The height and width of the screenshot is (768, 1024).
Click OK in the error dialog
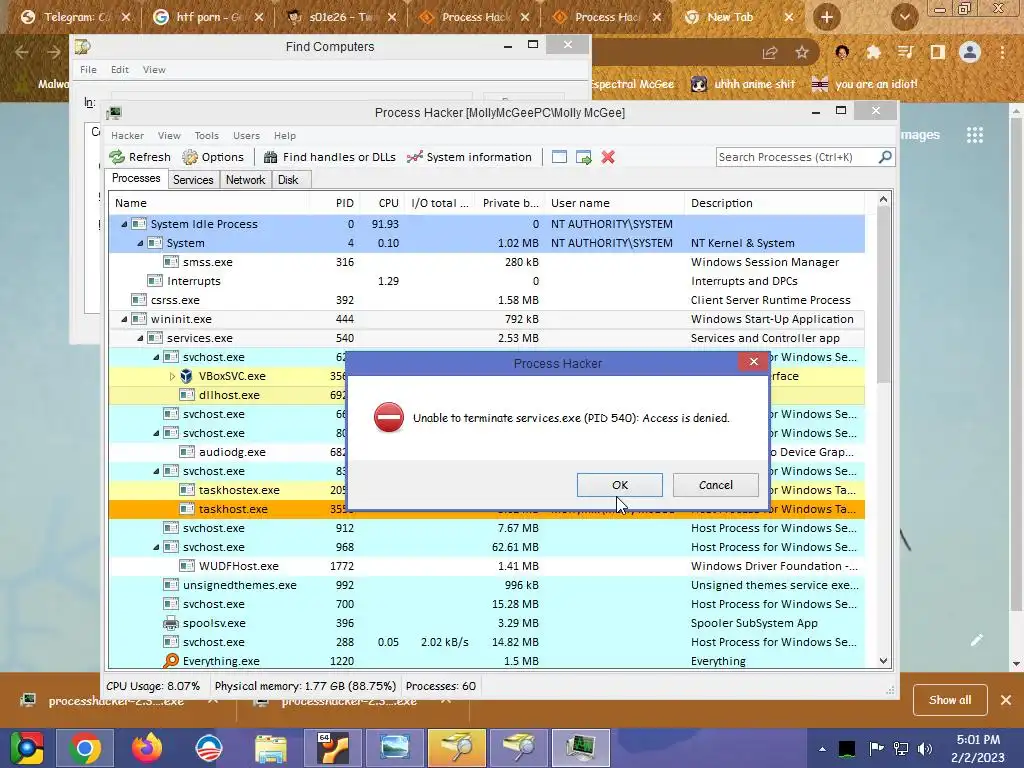(620, 485)
